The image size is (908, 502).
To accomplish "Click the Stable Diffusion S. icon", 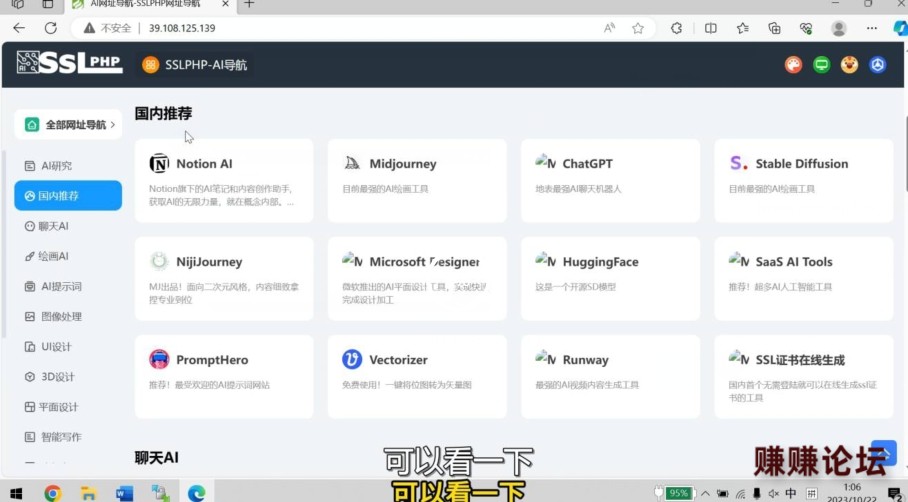I will click(x=738, y=163).
